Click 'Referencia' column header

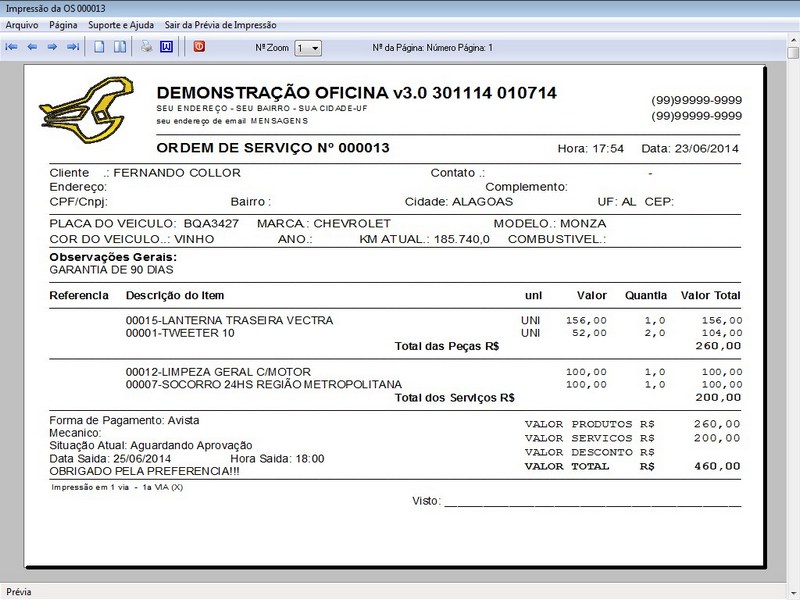(x=79, y=295)
